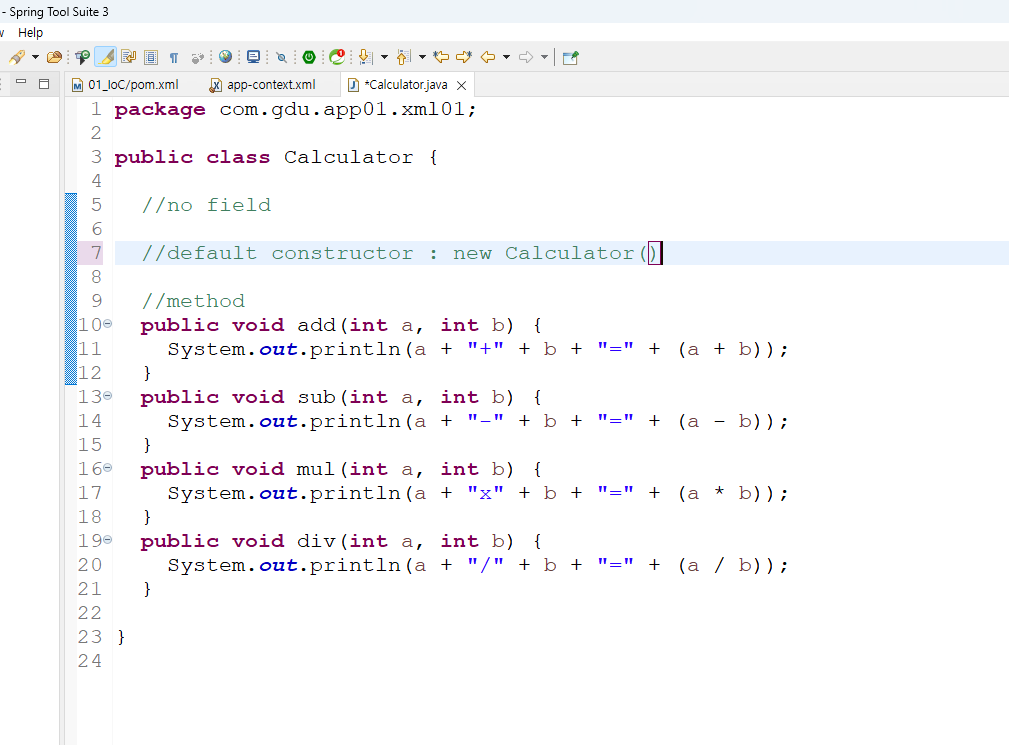Viewport: 1009px width, 745px height.
Task: Click the '//default constructor' comment line
Action: click(x=400, y=253)
